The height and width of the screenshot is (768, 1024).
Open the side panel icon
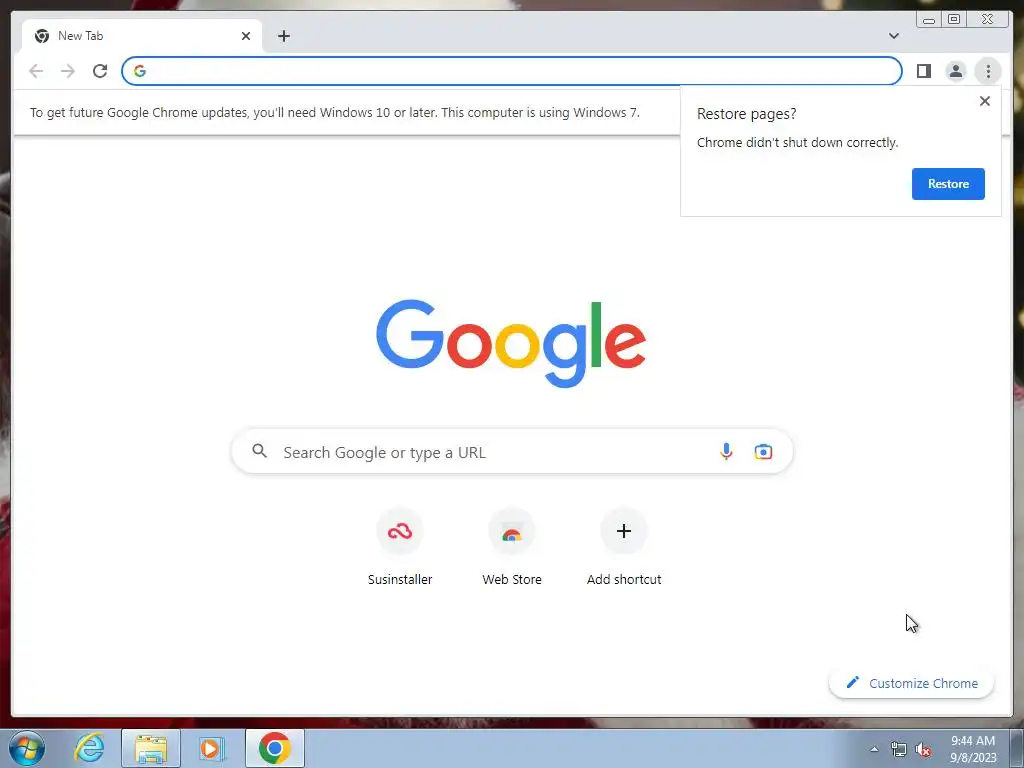tap(923, 71)
